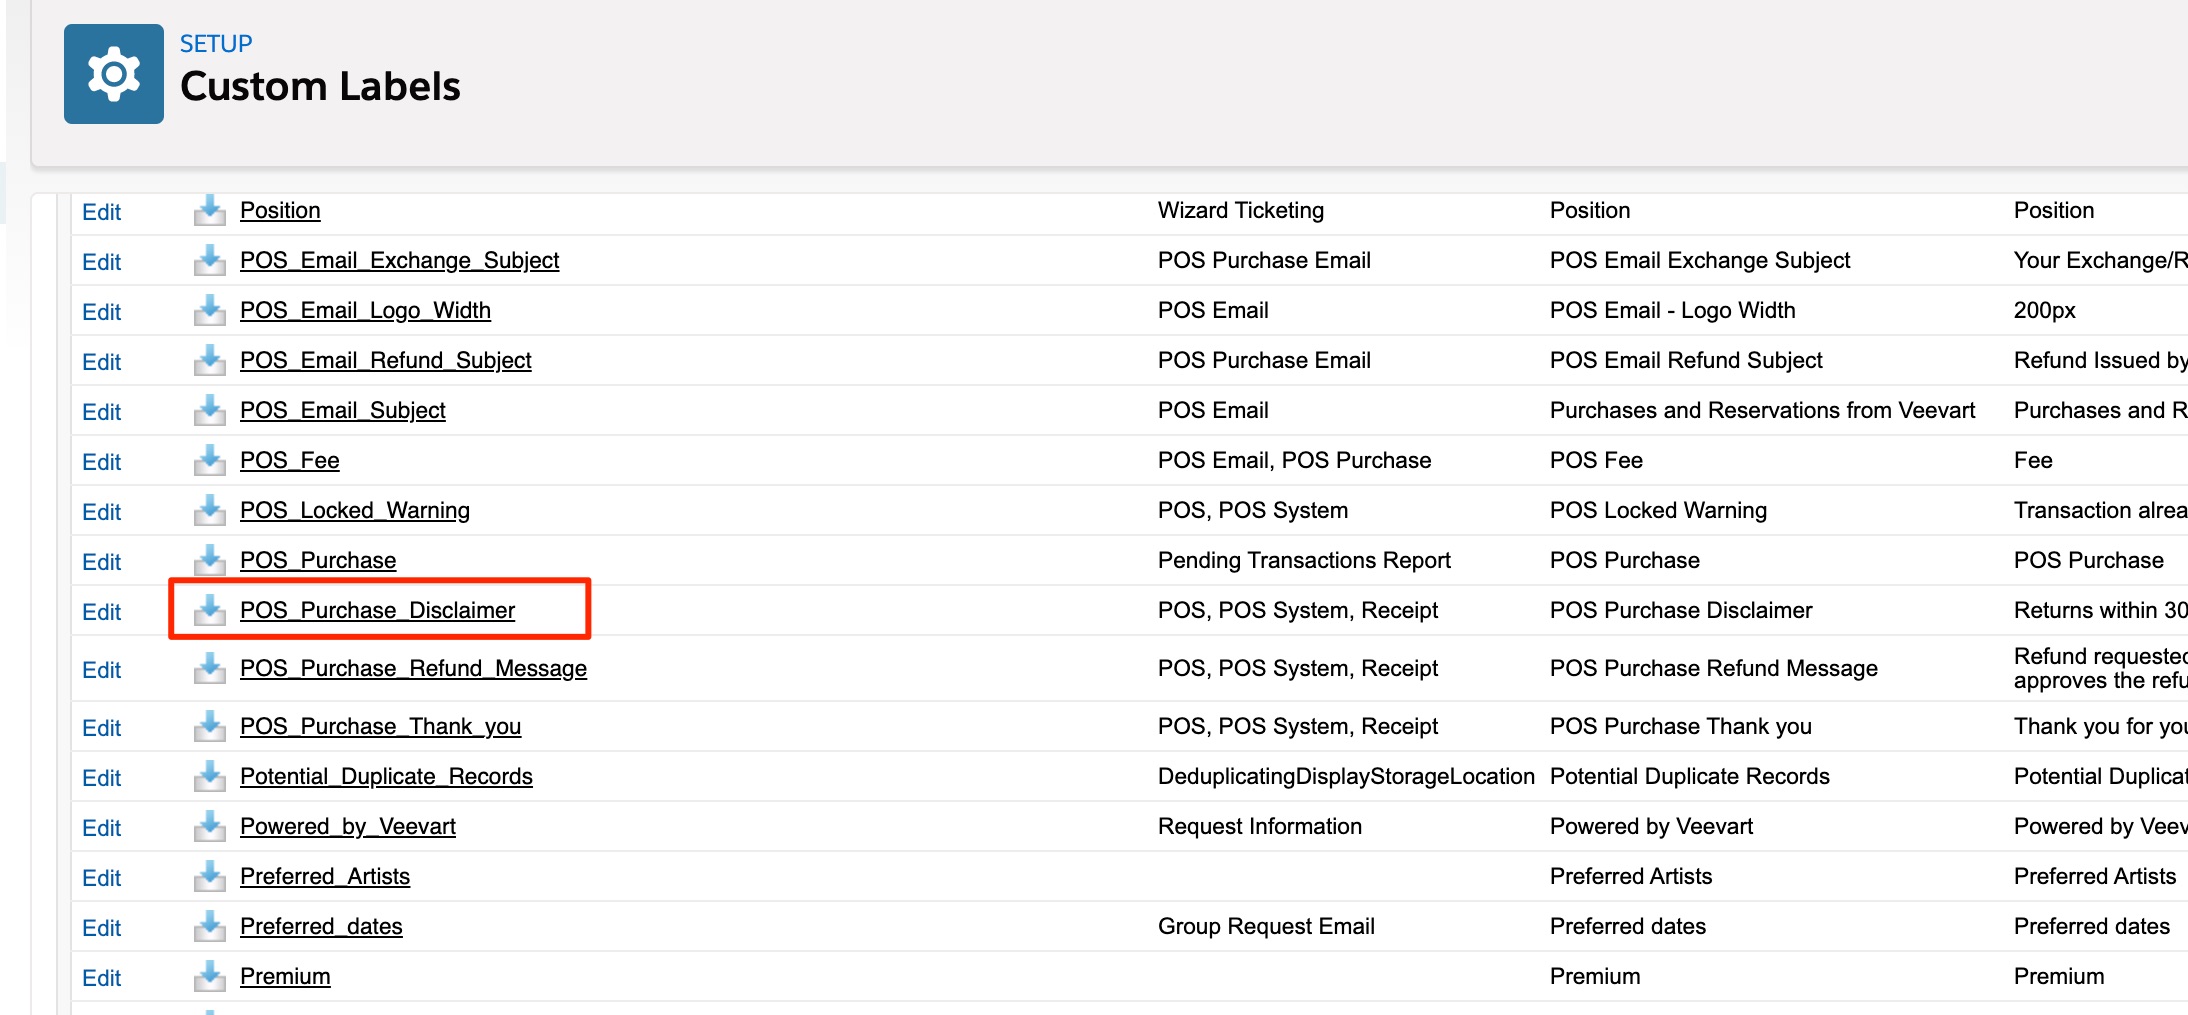Edit the POS_Purchase label row

[101, 562]
